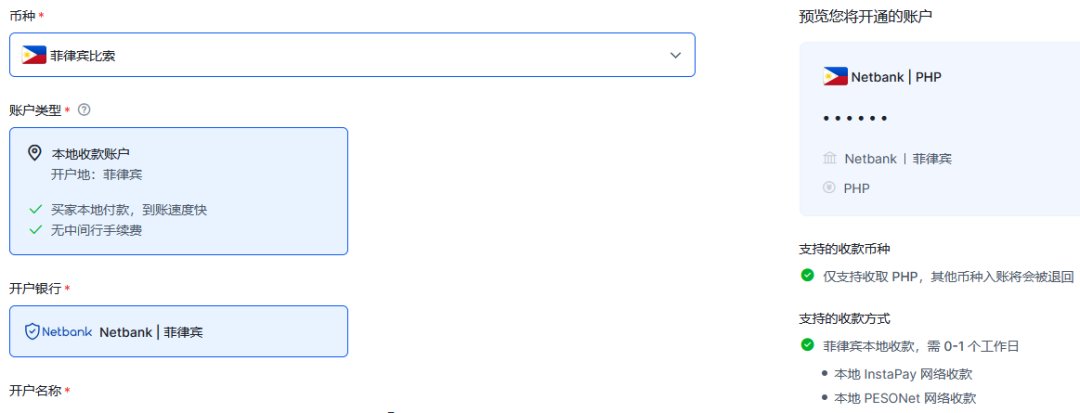Click the help icon beside 账户类型
Screen dimensions: 1080x413
click(84, 109)
